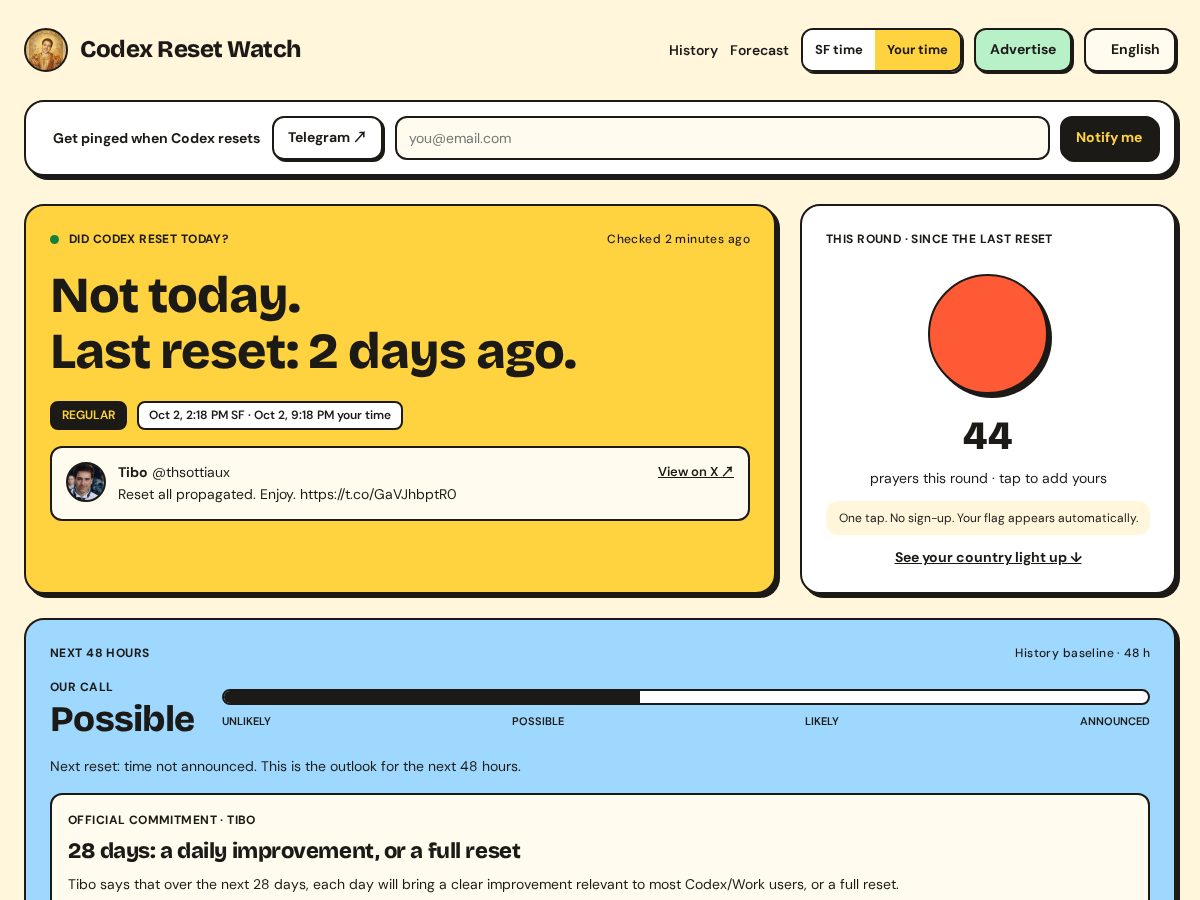Switch the time display to Your time
This screenshot has width=1200, height=900.
(917, 50)
